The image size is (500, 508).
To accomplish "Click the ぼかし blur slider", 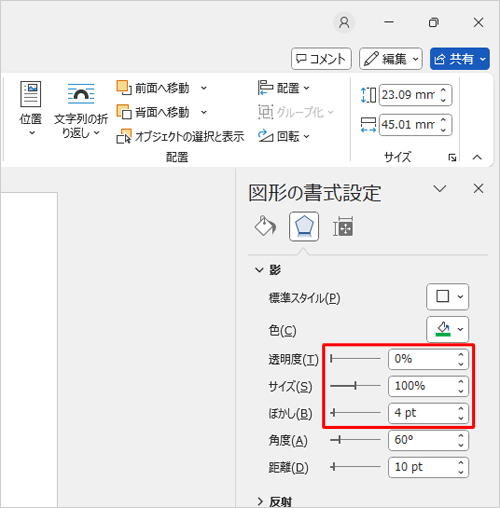I will (355, 413).
